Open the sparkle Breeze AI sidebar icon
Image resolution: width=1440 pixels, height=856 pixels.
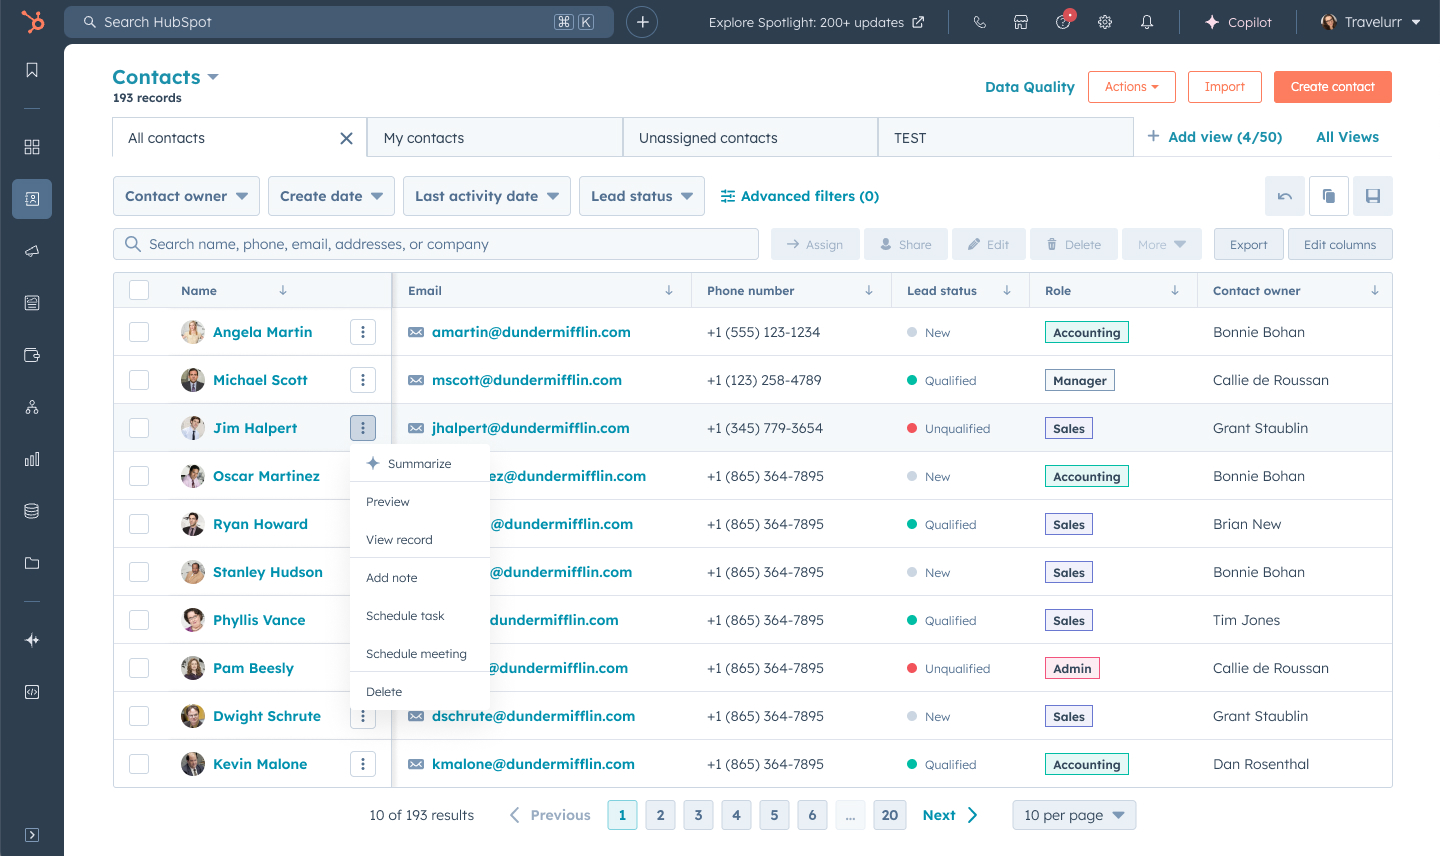32,640
